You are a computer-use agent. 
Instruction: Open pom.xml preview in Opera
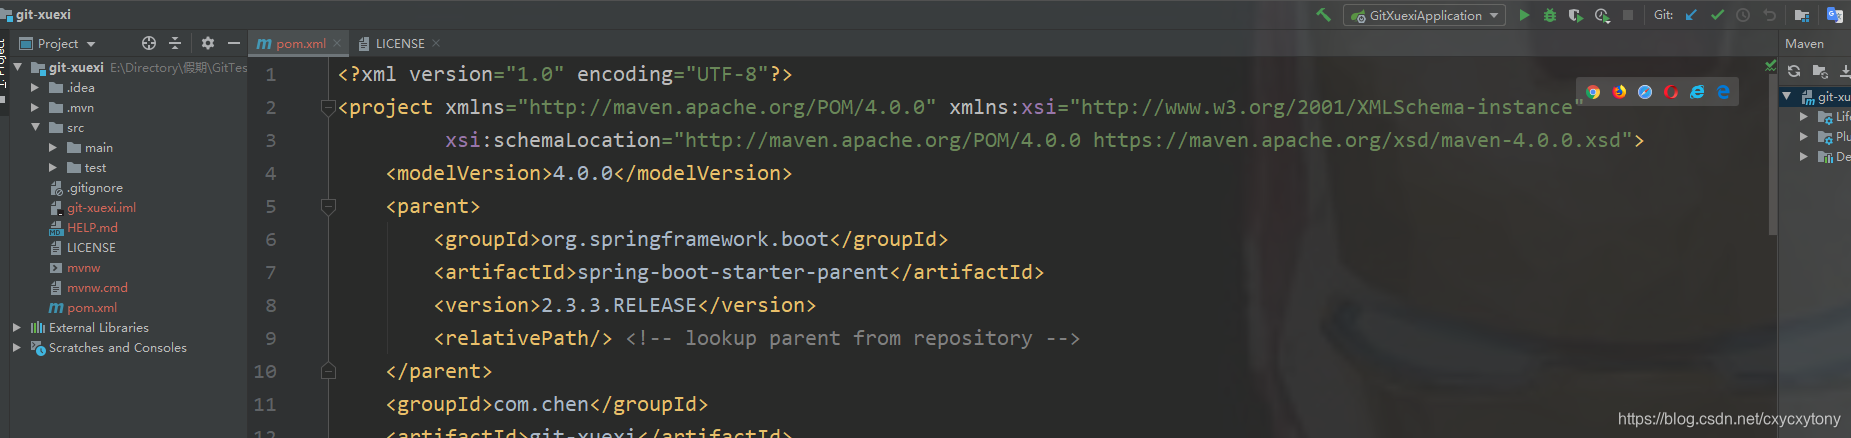1671,92
